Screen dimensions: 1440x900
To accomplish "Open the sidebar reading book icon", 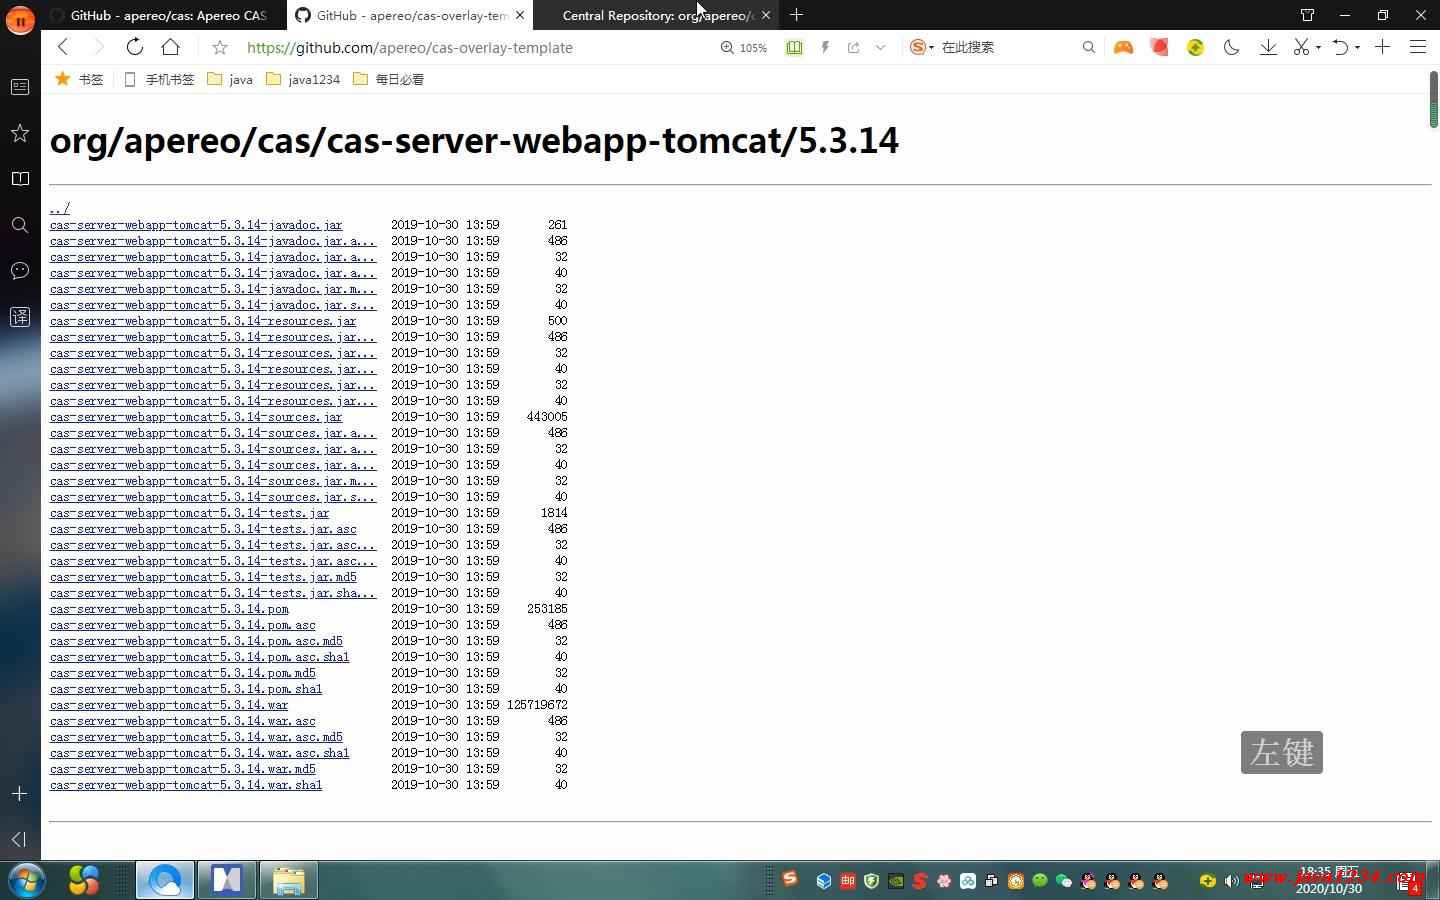I will 20,179.
